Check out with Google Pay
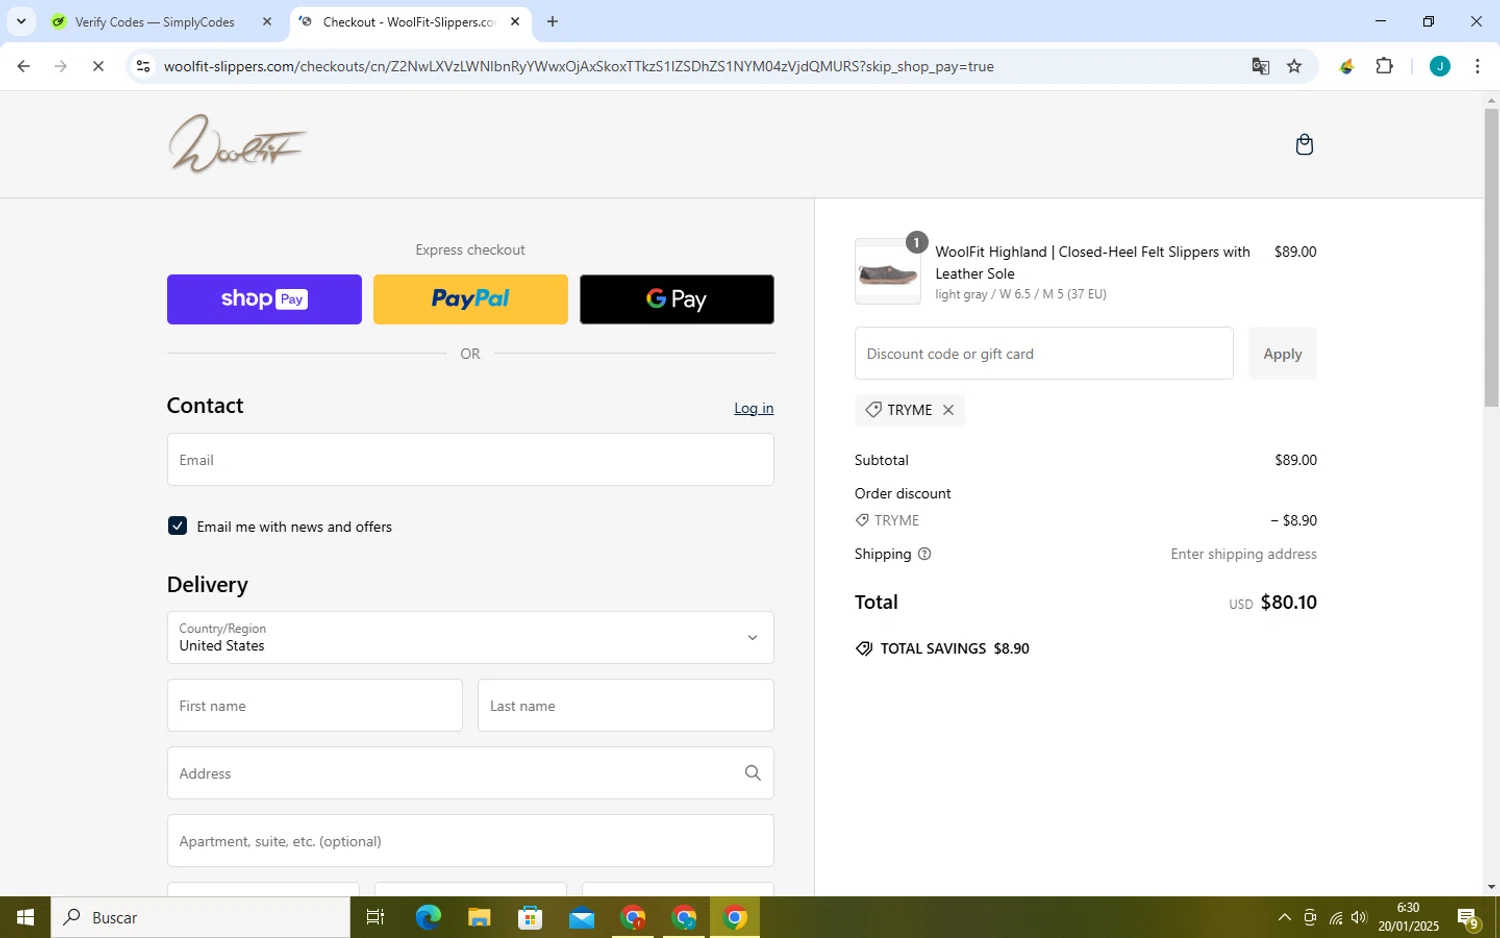 [x=677, y=299]
